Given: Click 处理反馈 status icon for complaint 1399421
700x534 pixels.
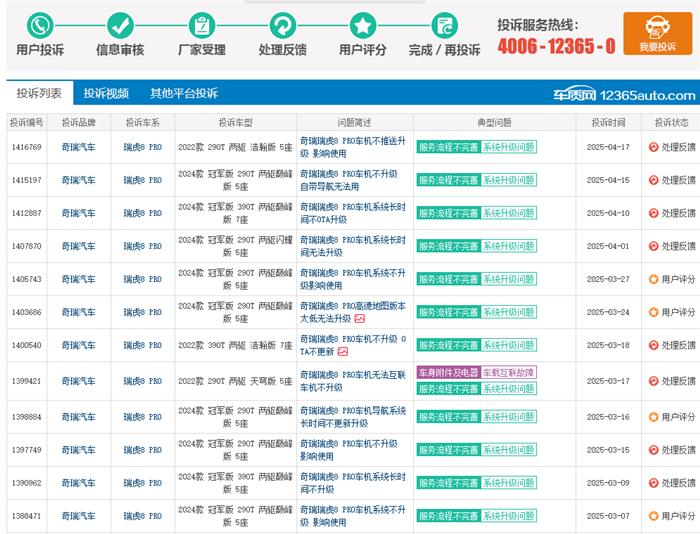Looking at the screenshot, I should click(653, 381).
